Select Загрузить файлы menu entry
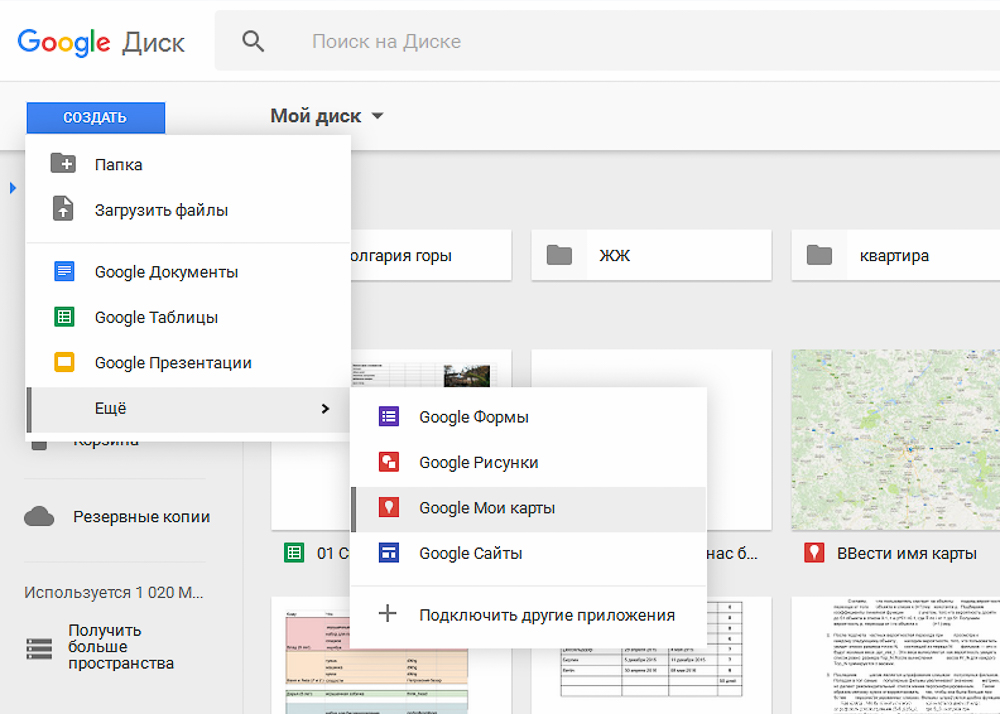1000x714 pixels. coord(188,210)
